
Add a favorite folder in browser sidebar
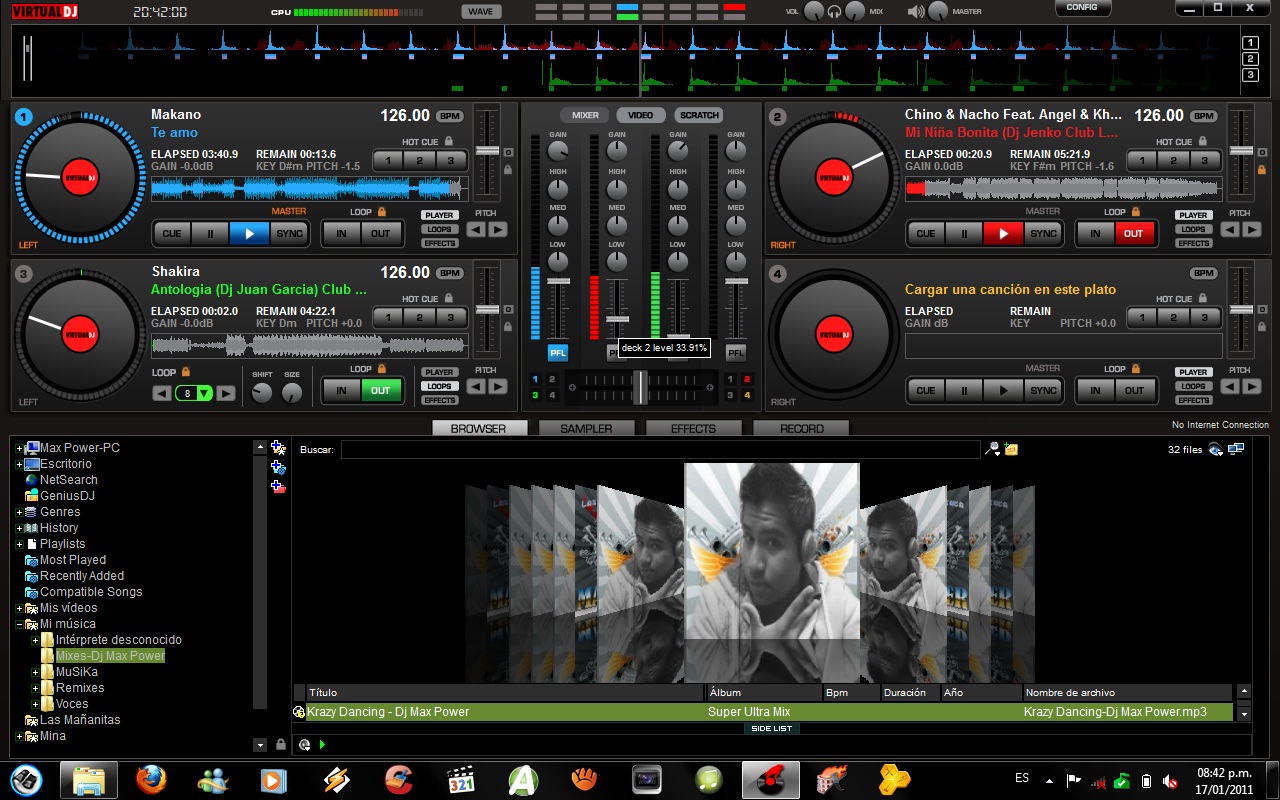tap(278, 448)
